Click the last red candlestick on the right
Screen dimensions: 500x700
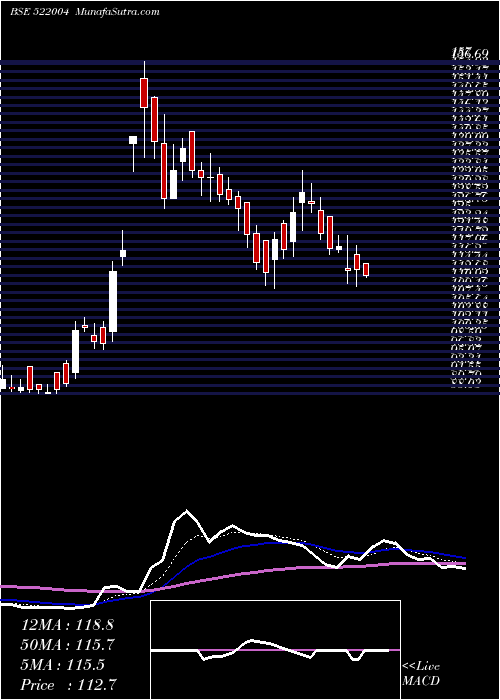[366, 270]
